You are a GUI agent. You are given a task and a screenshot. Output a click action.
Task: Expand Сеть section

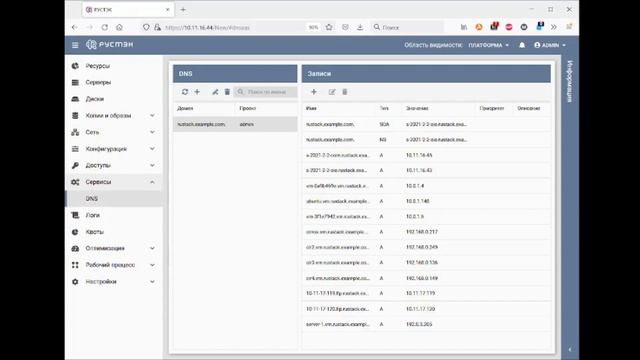[x=114, y=132]
